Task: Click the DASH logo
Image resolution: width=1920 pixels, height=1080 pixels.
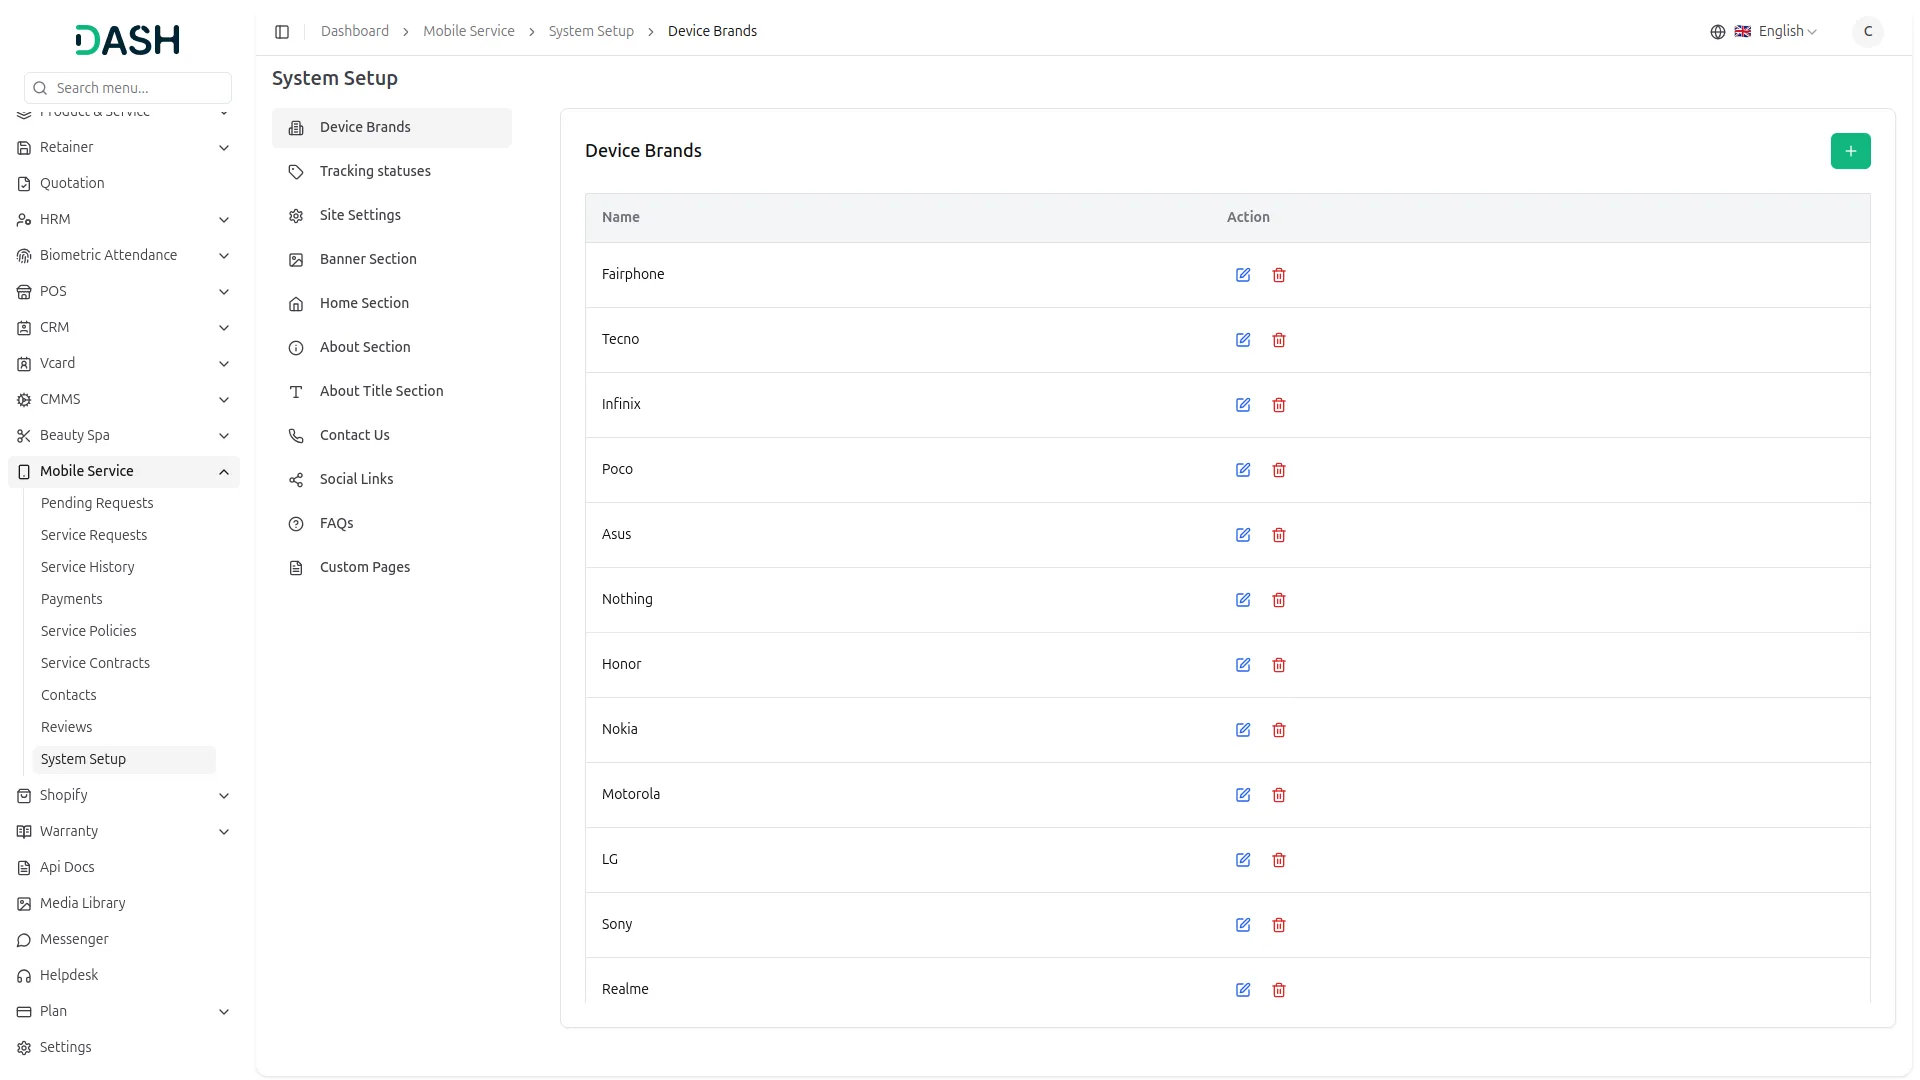Action: [x=128, y=40]
